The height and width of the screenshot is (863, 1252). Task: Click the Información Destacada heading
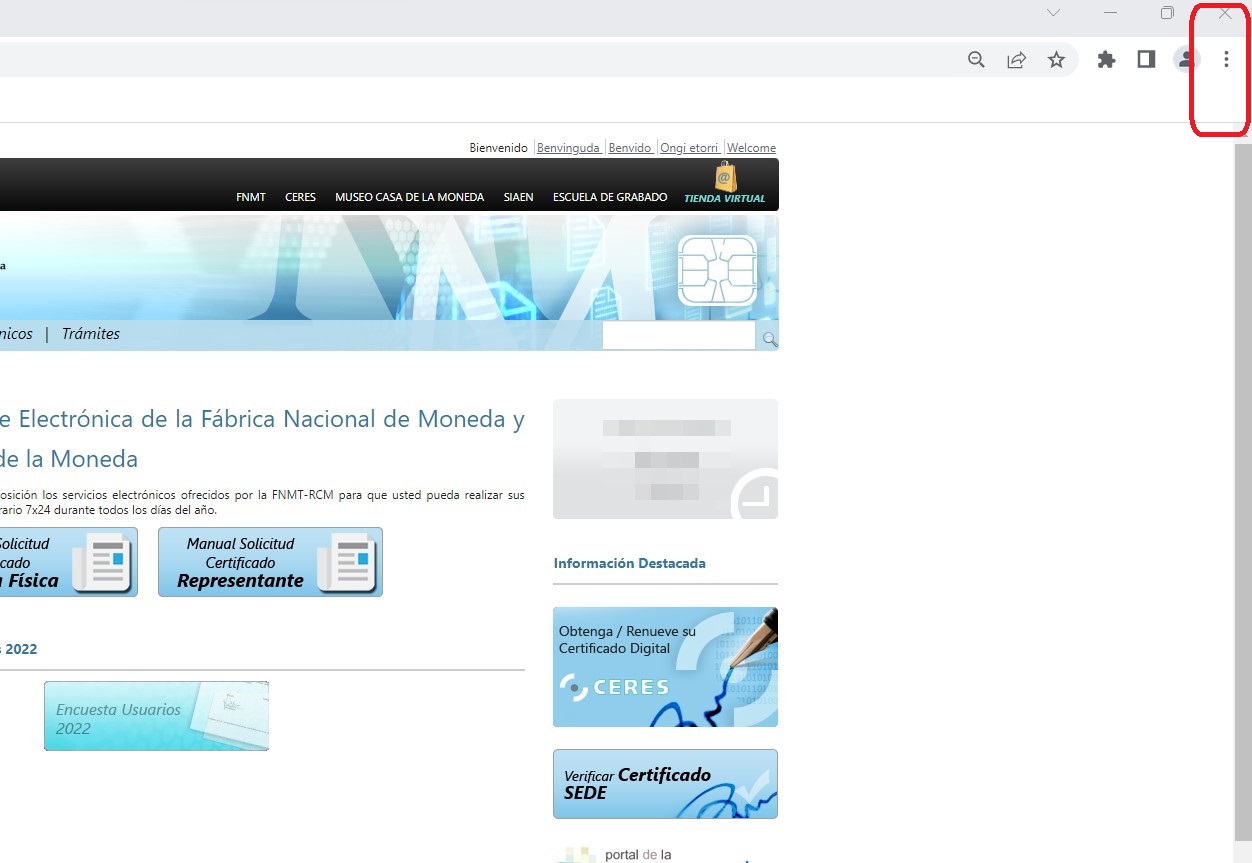(x=629, y=563)
